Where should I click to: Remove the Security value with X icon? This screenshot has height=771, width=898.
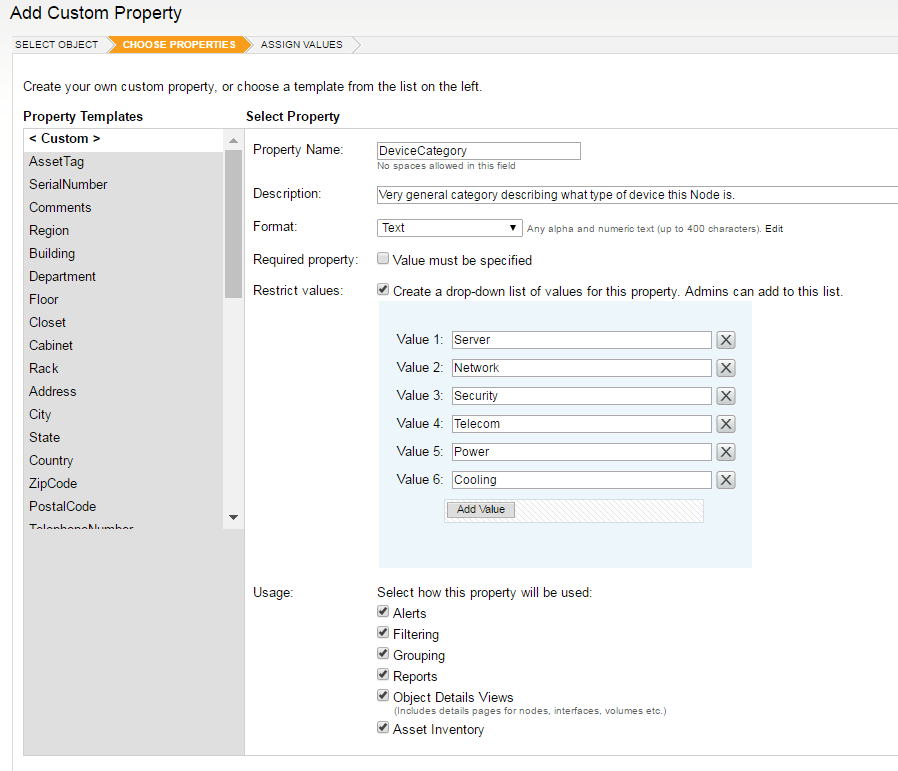[x=726, y=396]
